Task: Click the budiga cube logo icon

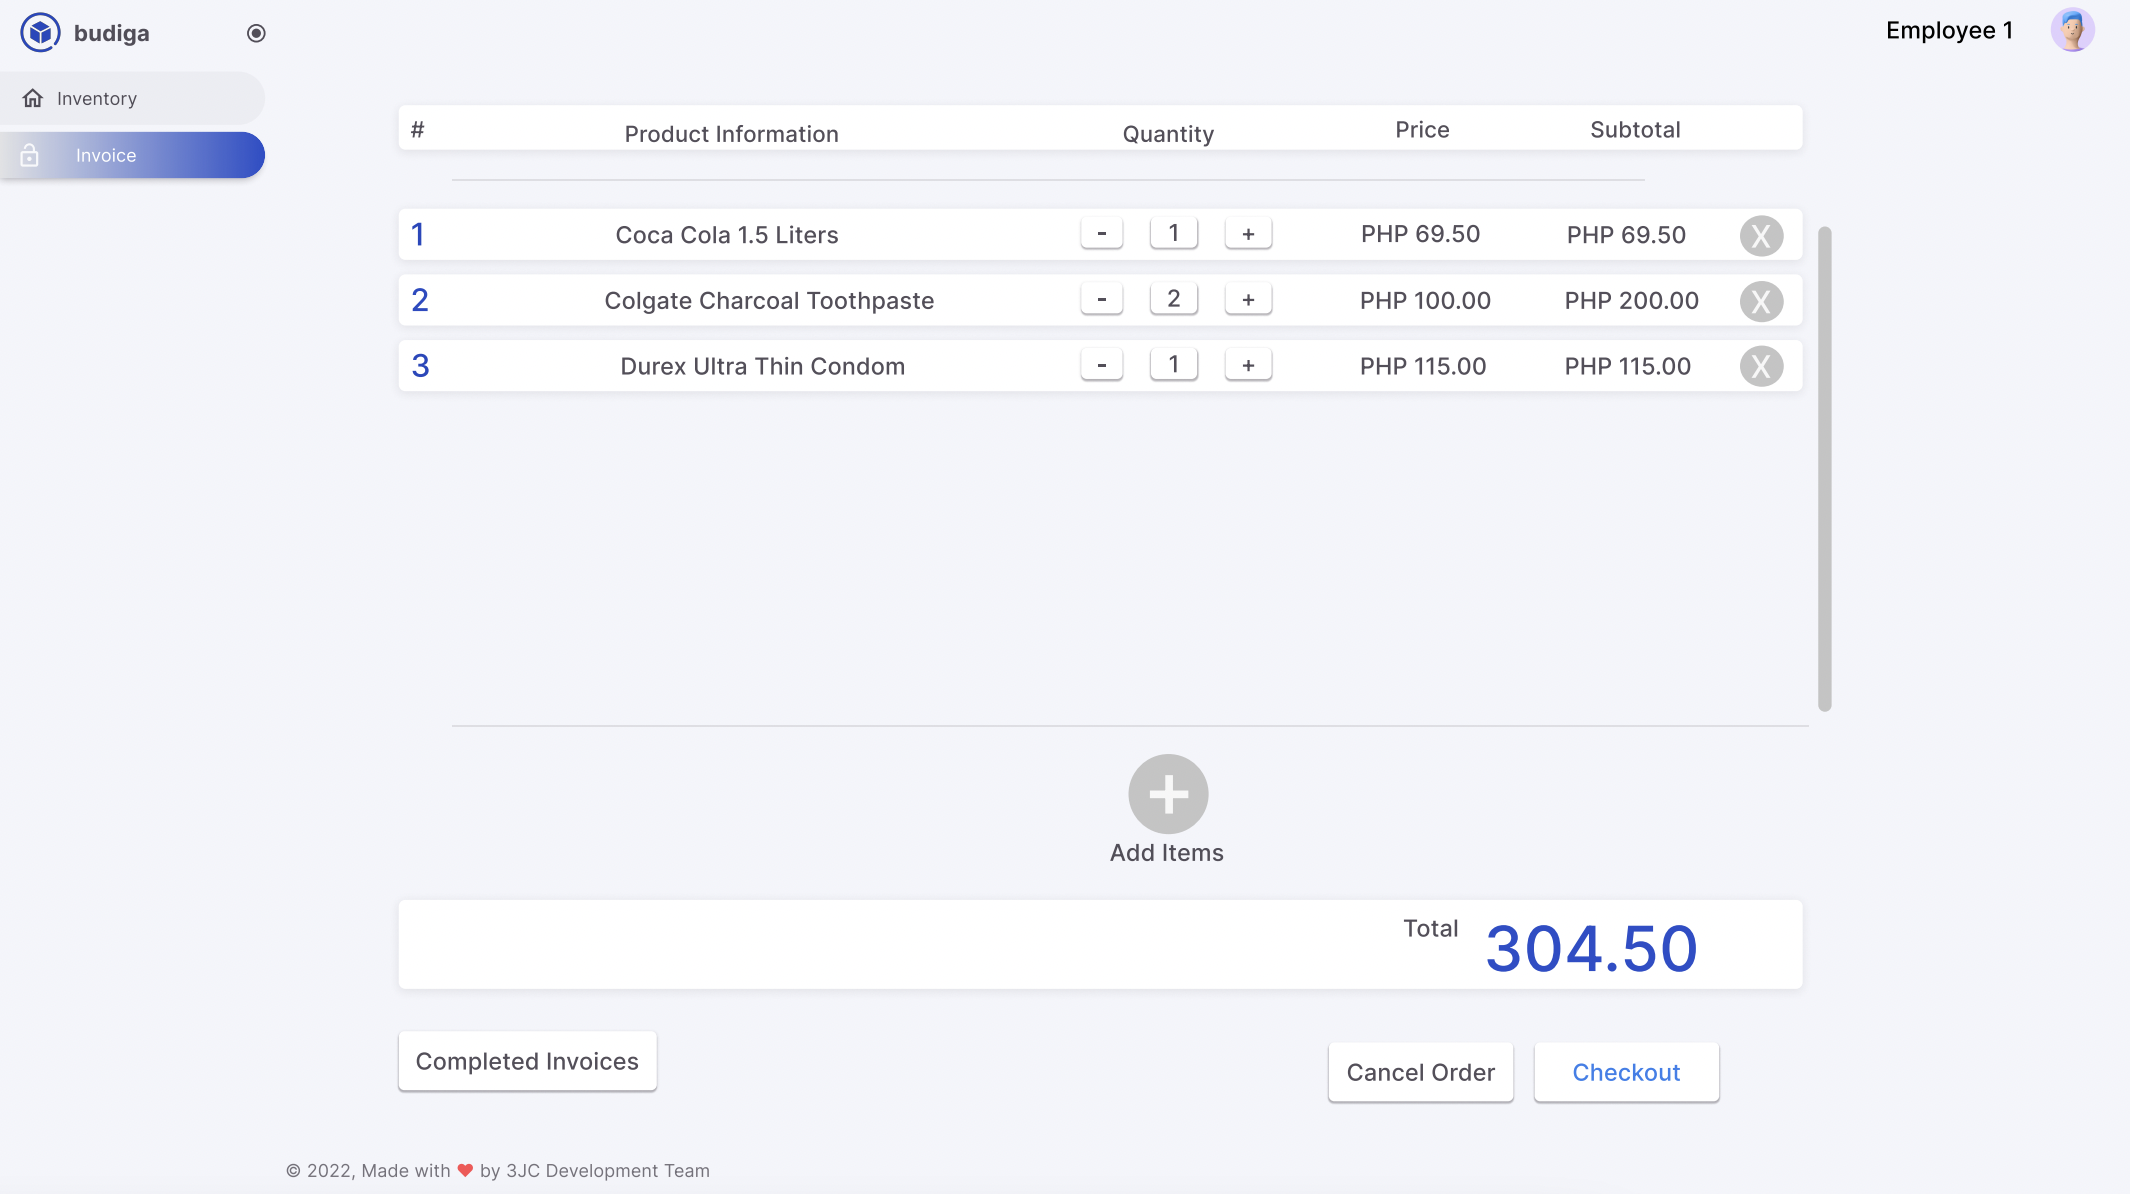Action: pyautogui.click(x=40, y=33)
